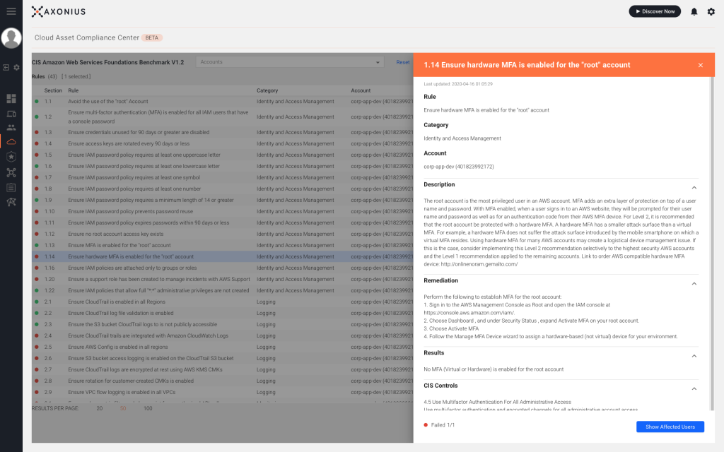
Task: Open the Accounts dropdown filter
Action: coord(290,62)
